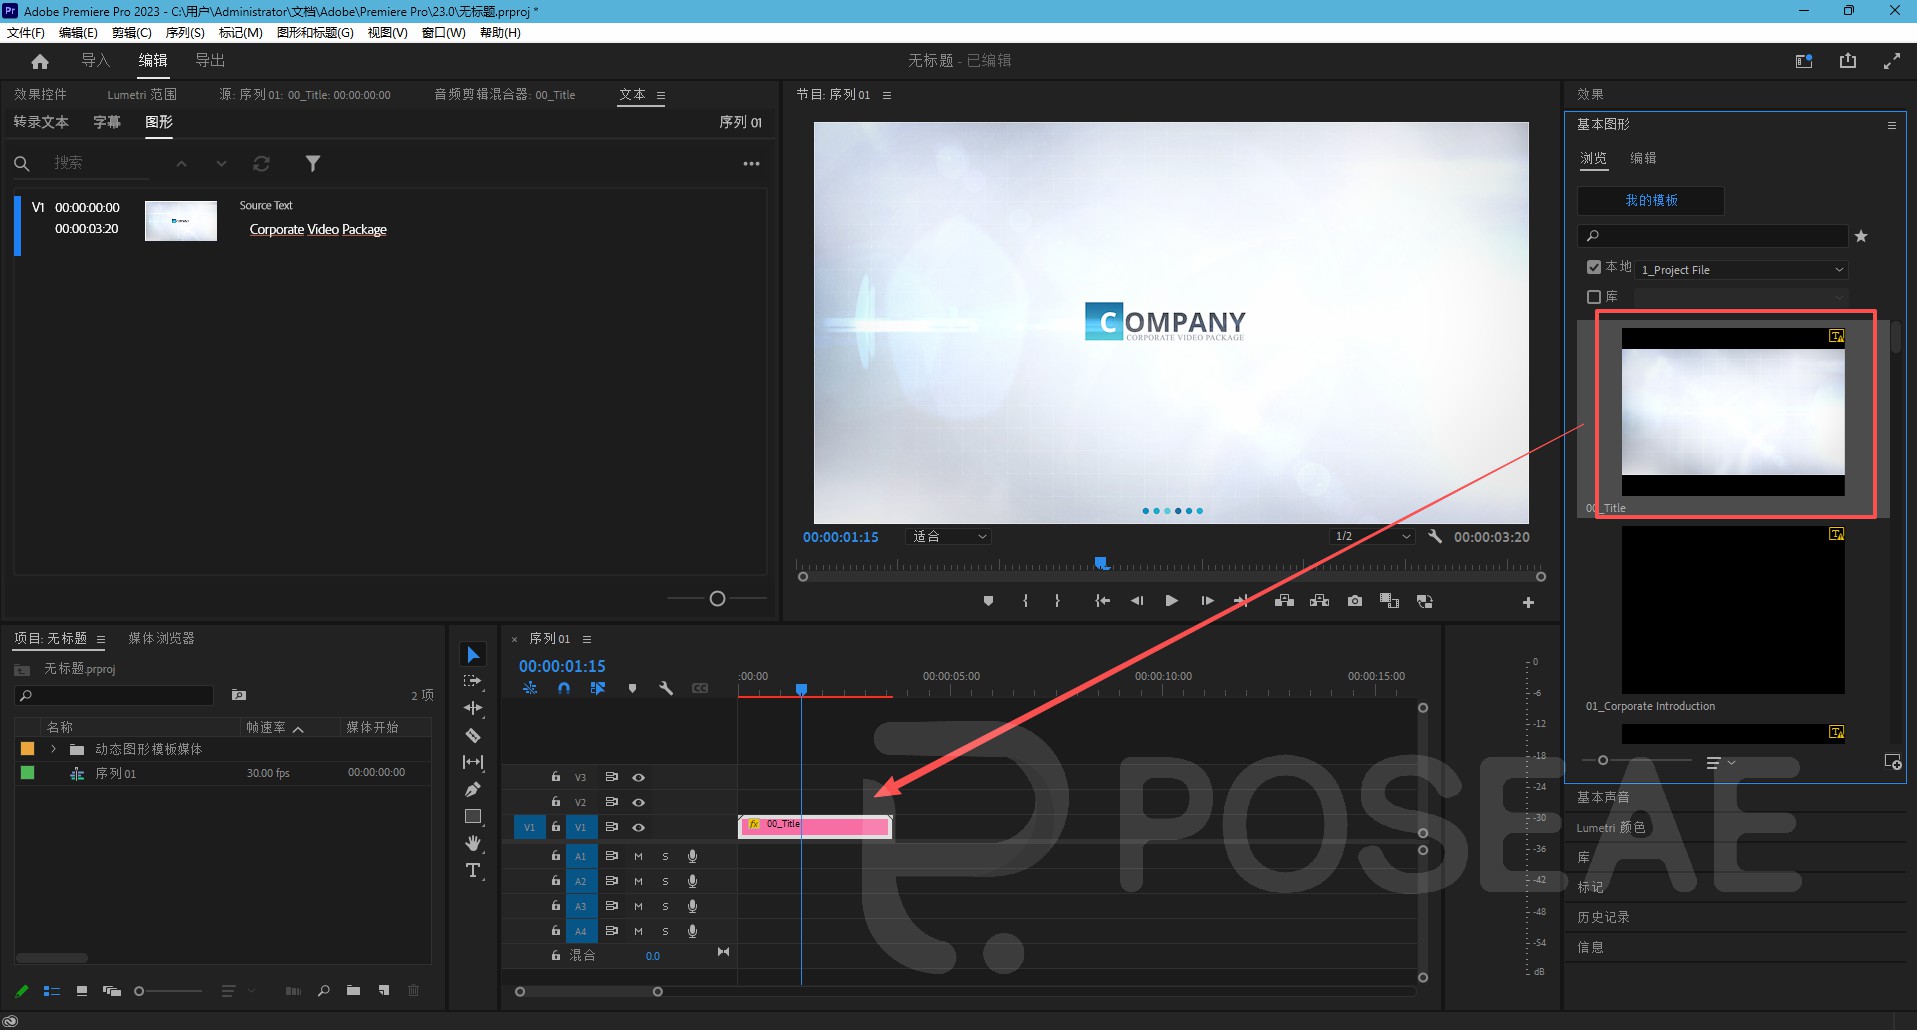Image resolution: width=1917 pixels, height=1030 pixels.
Task: Click the Extract button in Program monitor
Action: pyautogui.click(x=1320, y=601)
